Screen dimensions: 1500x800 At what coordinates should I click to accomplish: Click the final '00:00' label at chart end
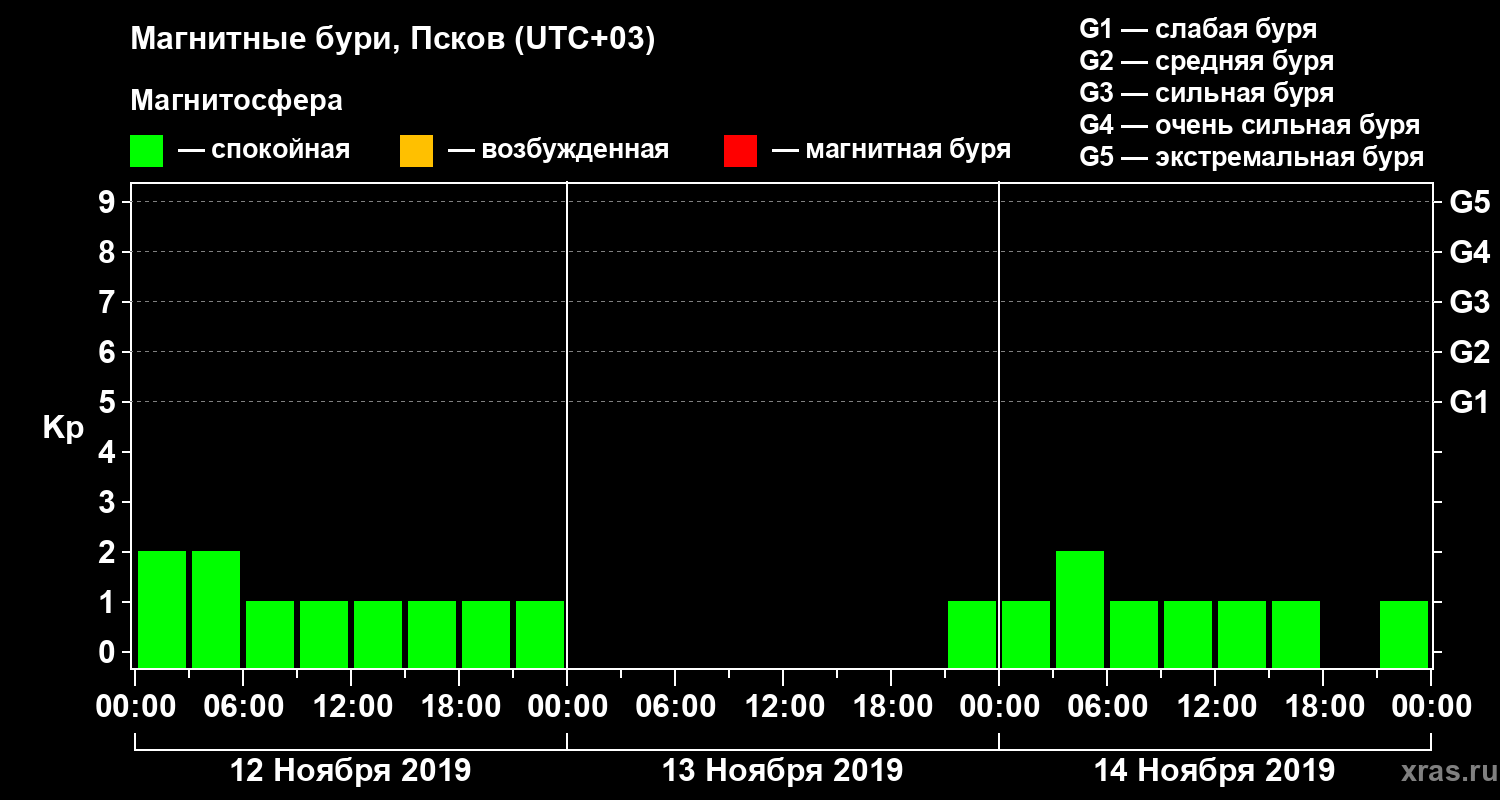[x=1430, y=707]
